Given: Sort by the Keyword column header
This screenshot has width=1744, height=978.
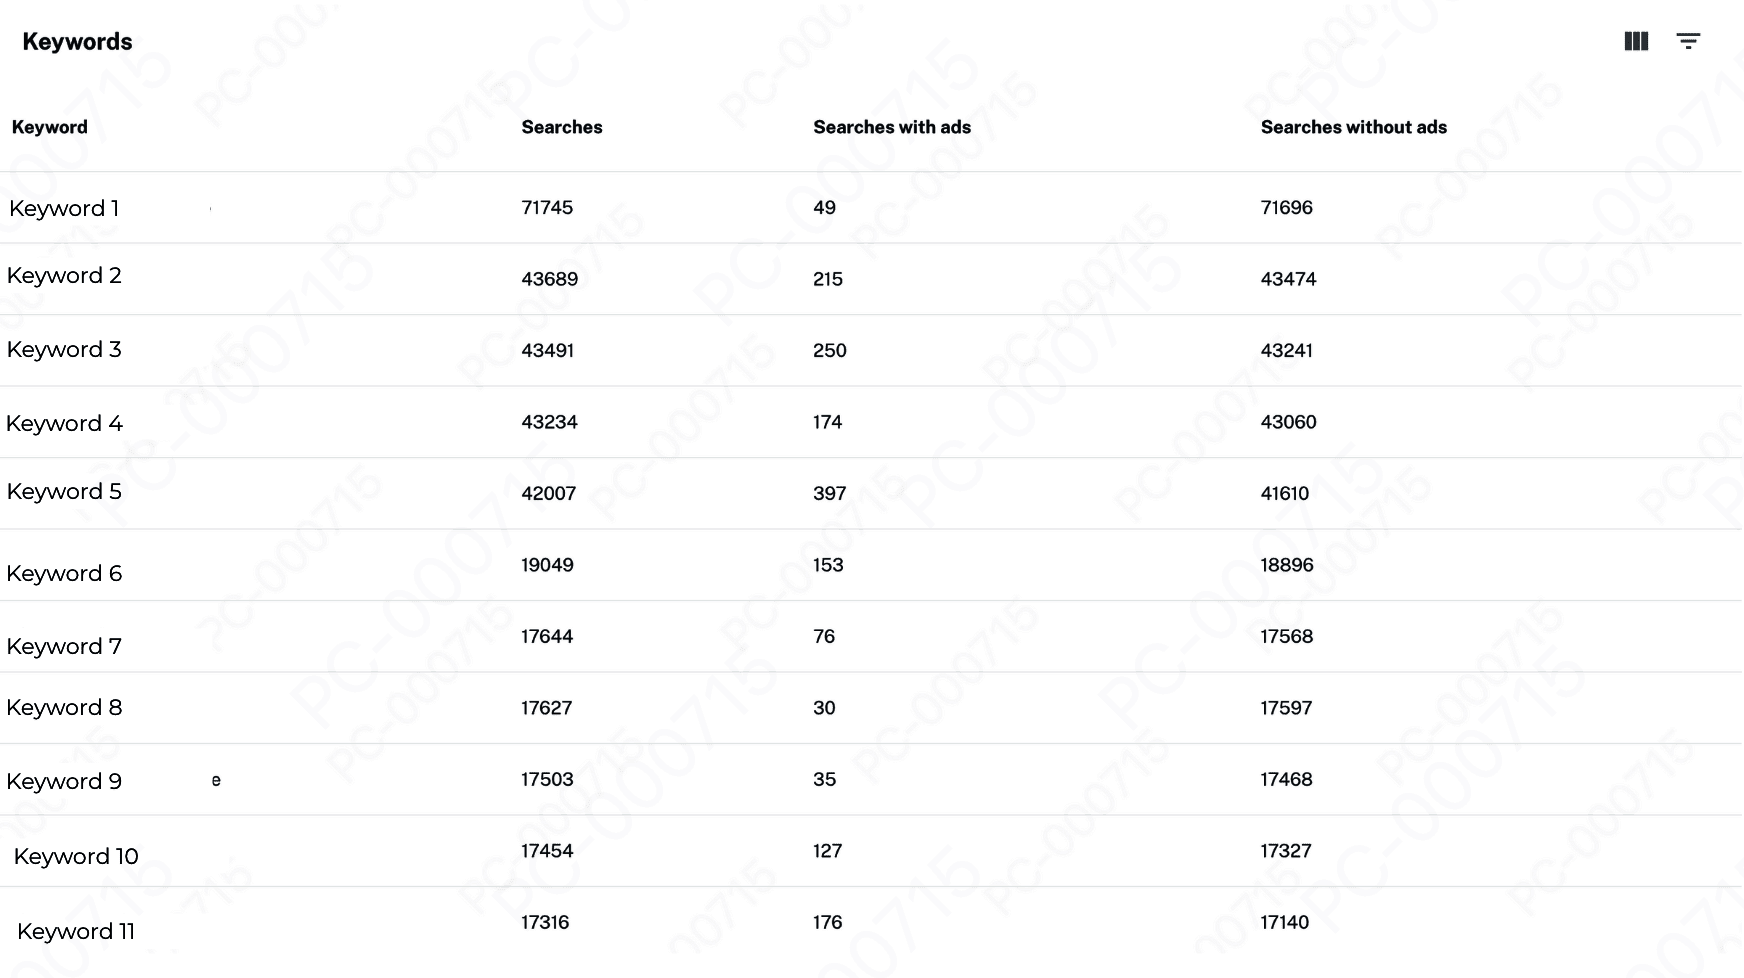Looking at the screenshot, I should coord(50,127).
